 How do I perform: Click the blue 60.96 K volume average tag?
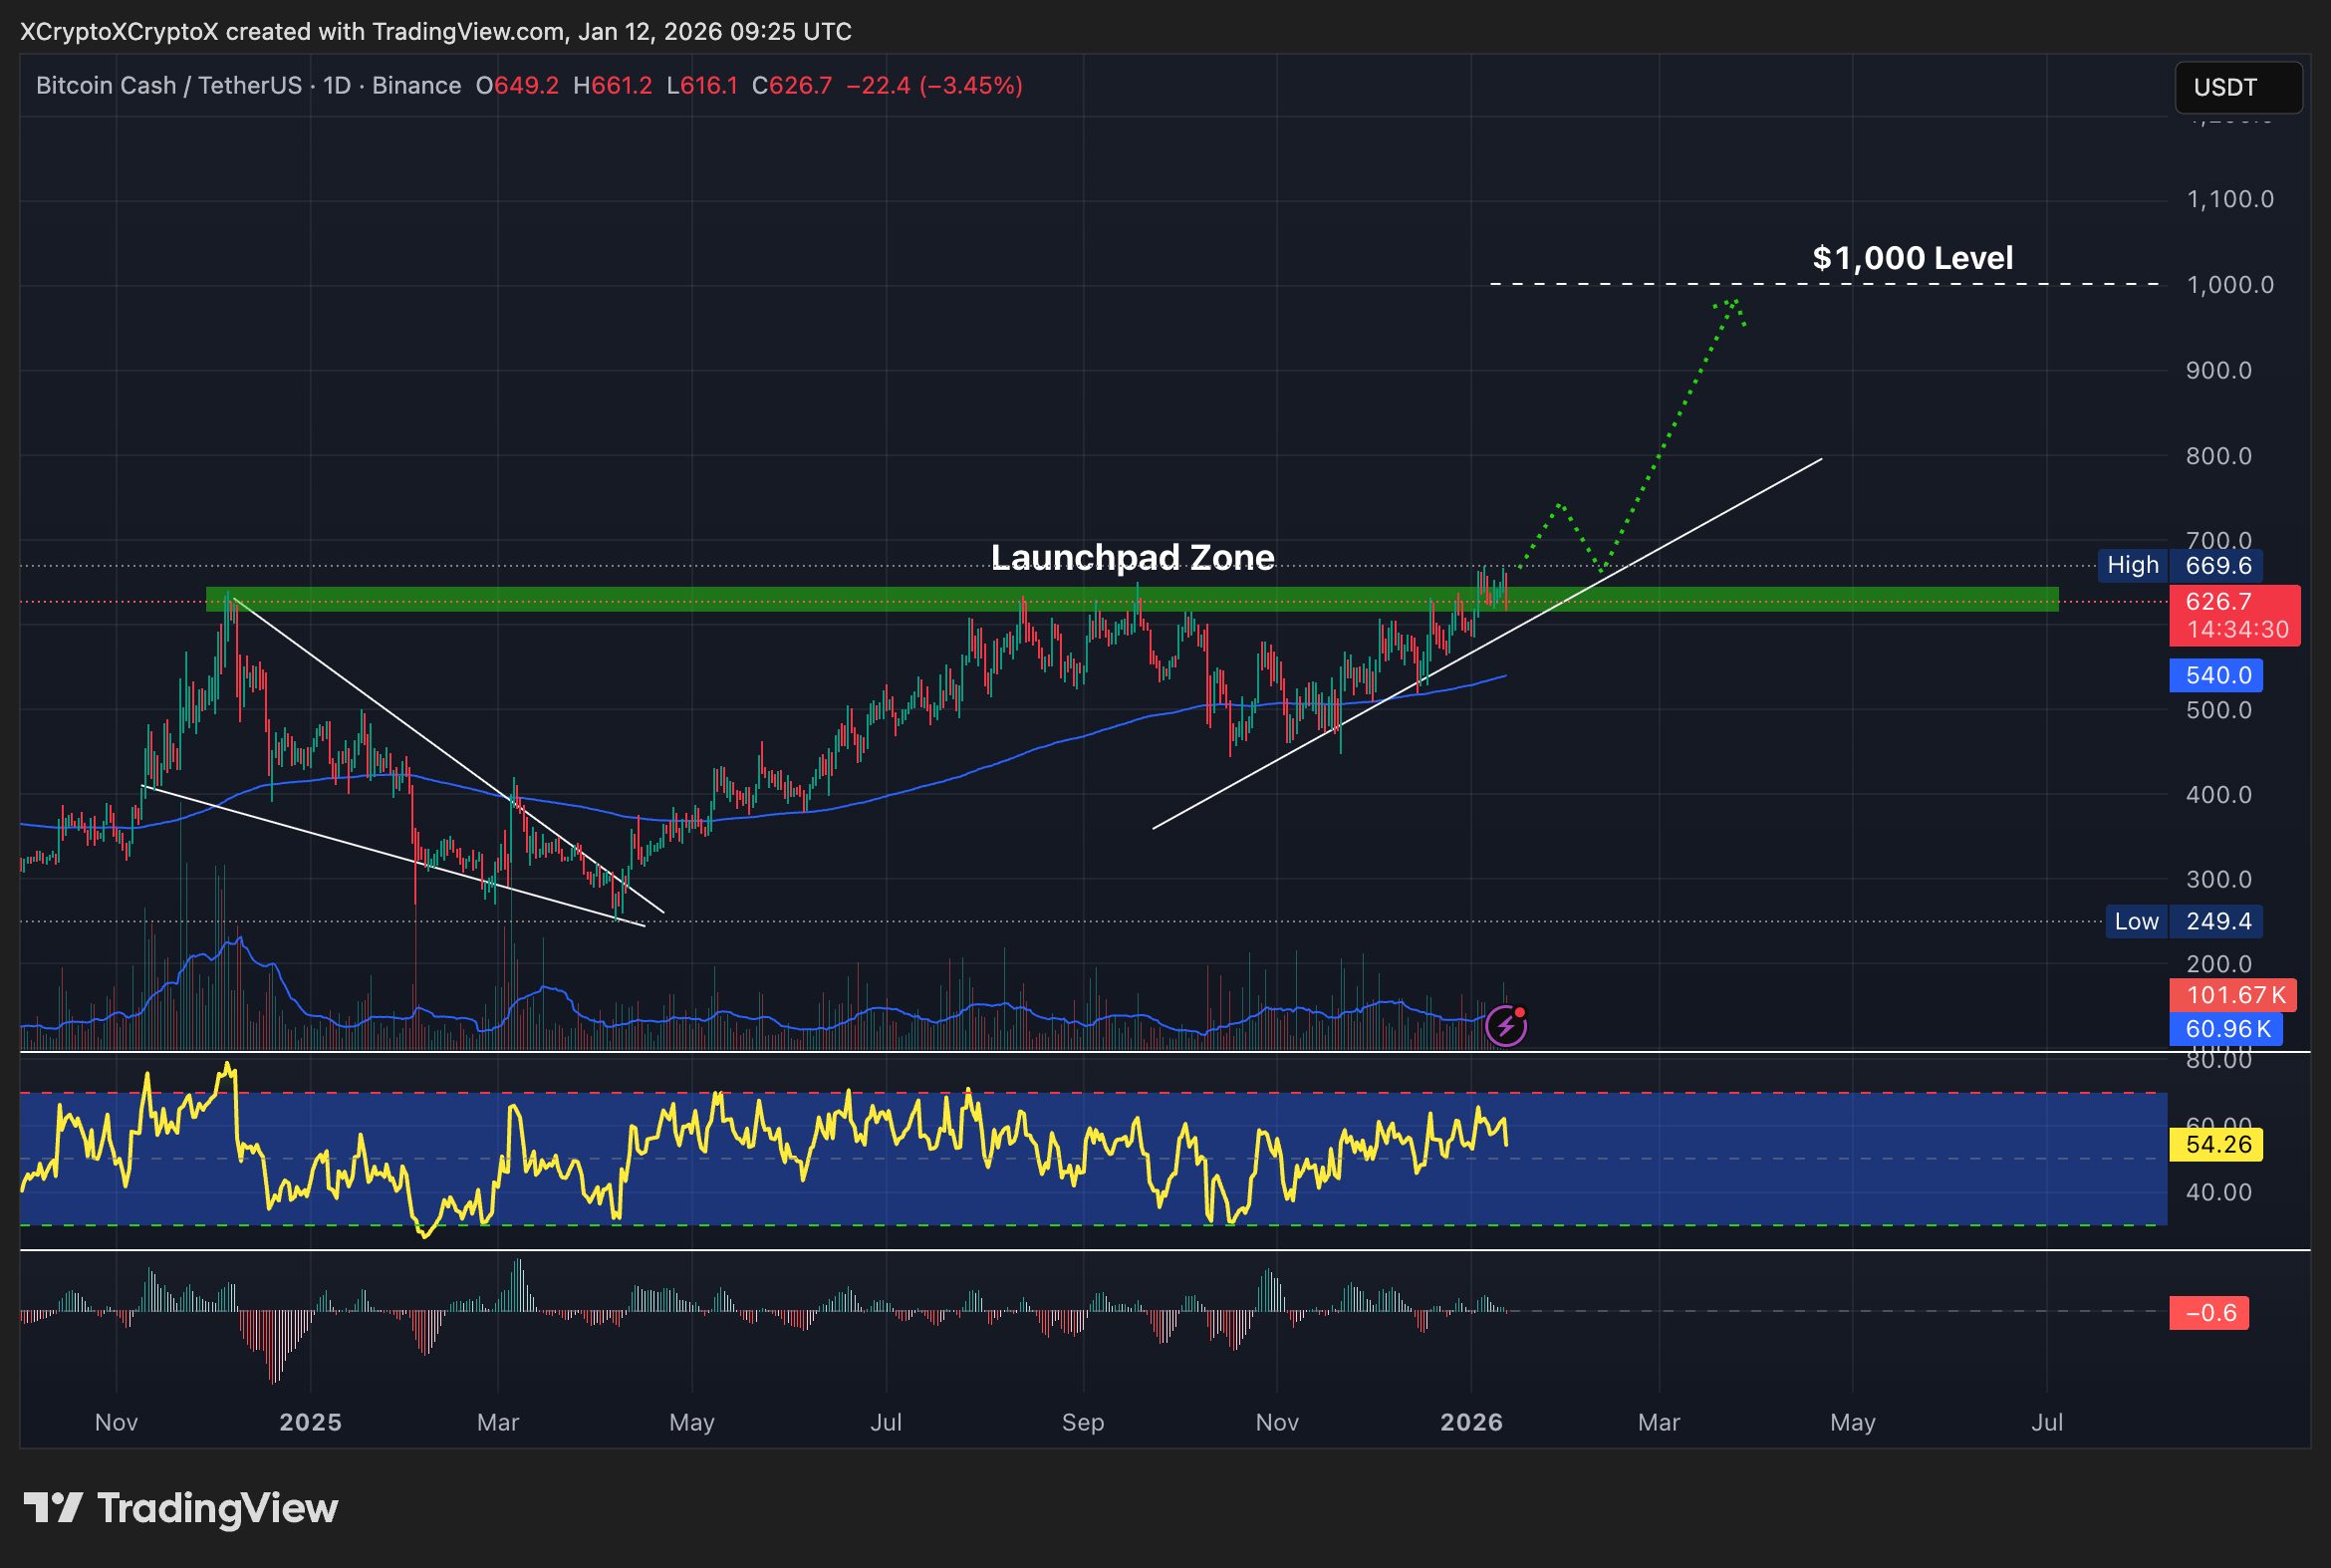click(2225, 1029)
